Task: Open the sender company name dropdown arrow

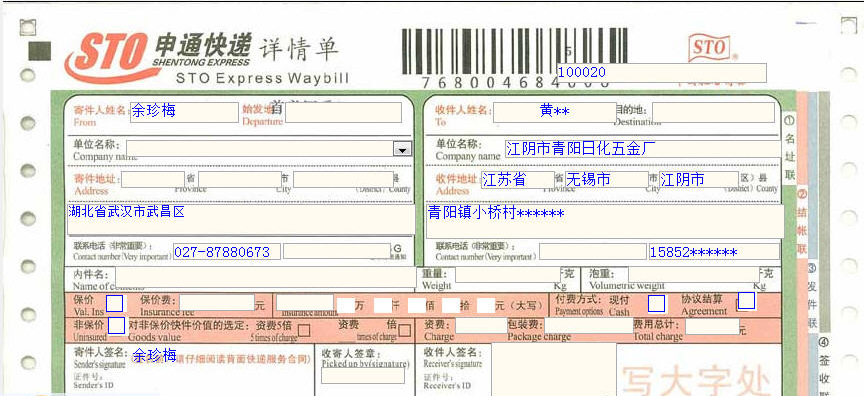Action: pyautogui.click(x=402, y=149)
